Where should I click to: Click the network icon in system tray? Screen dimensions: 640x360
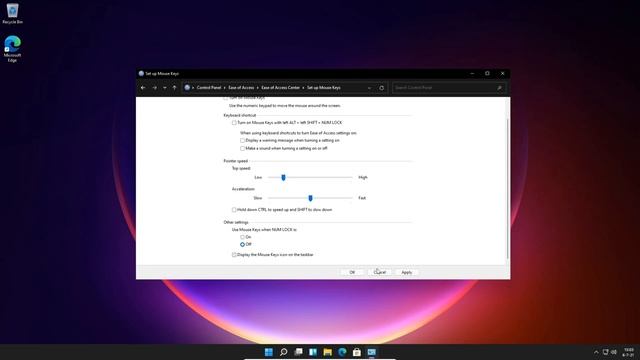click(606, 352)
